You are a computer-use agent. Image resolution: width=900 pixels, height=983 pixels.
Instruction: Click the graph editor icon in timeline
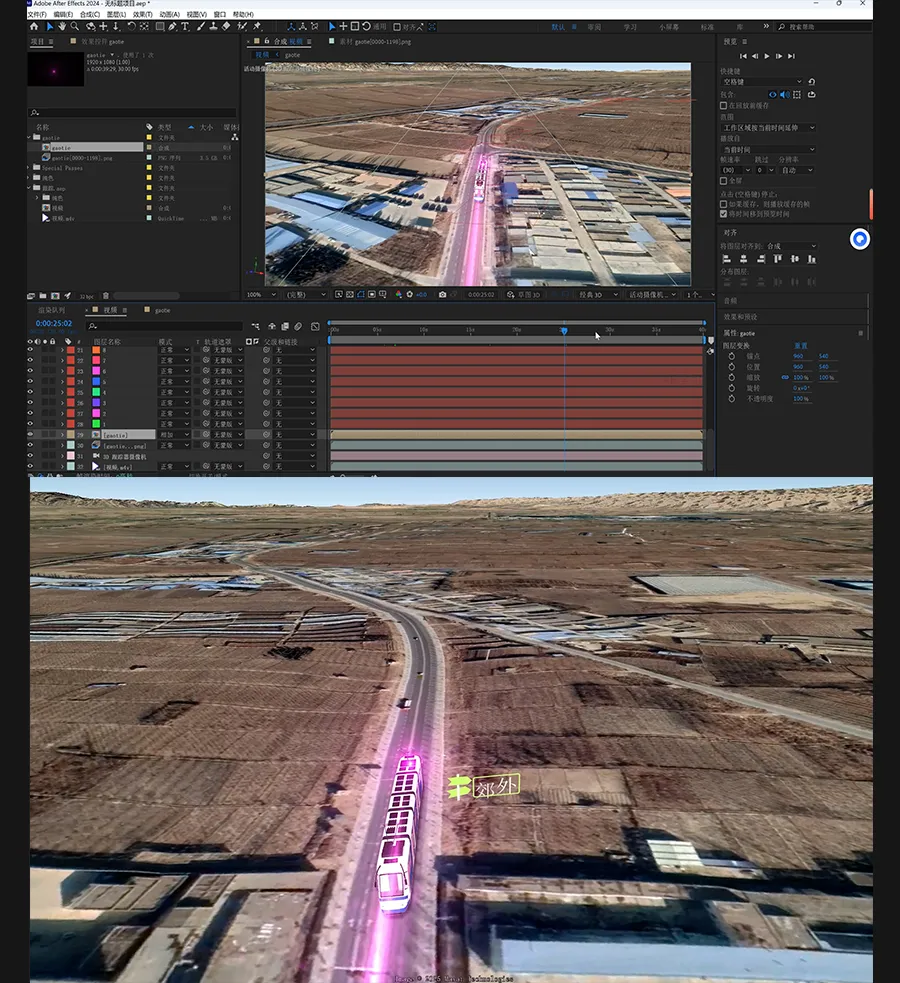tap(315, 326)
